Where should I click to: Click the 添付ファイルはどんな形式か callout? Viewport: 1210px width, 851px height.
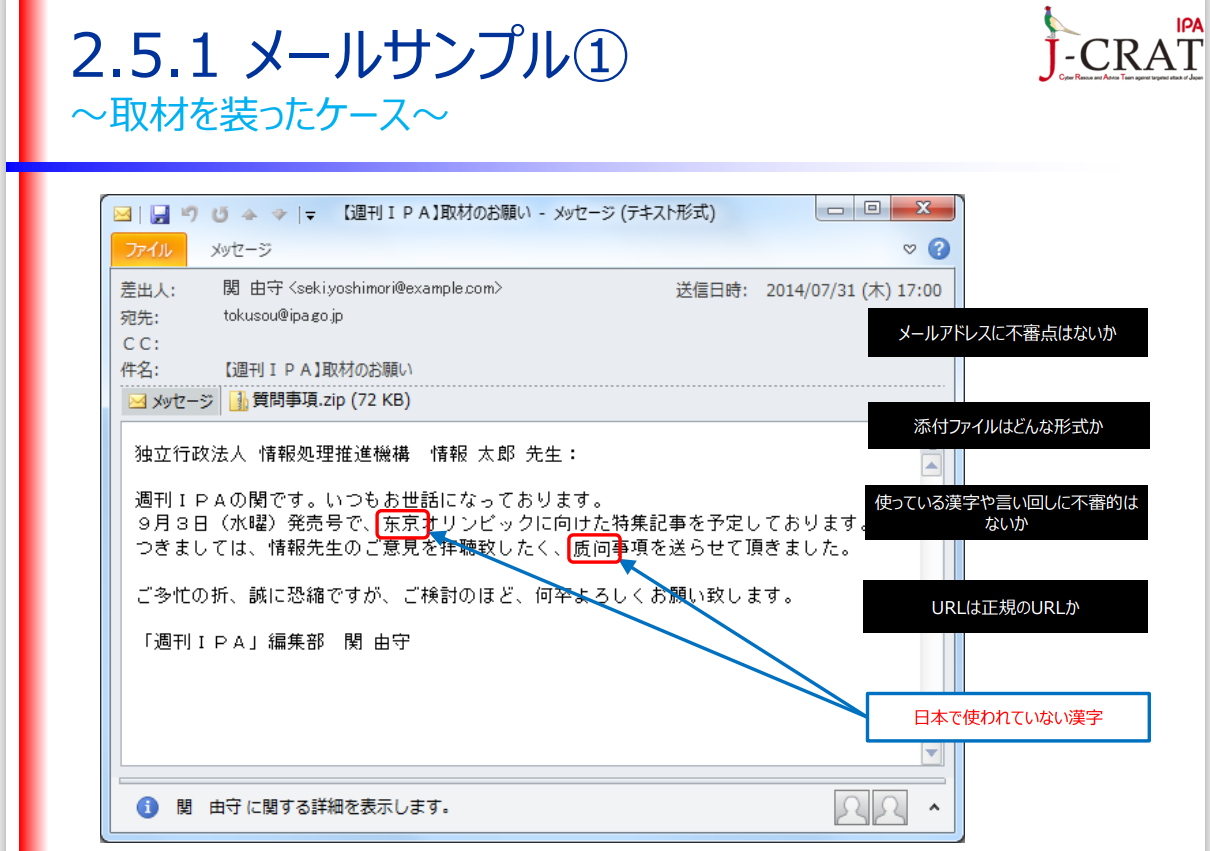pos(1007,426)
